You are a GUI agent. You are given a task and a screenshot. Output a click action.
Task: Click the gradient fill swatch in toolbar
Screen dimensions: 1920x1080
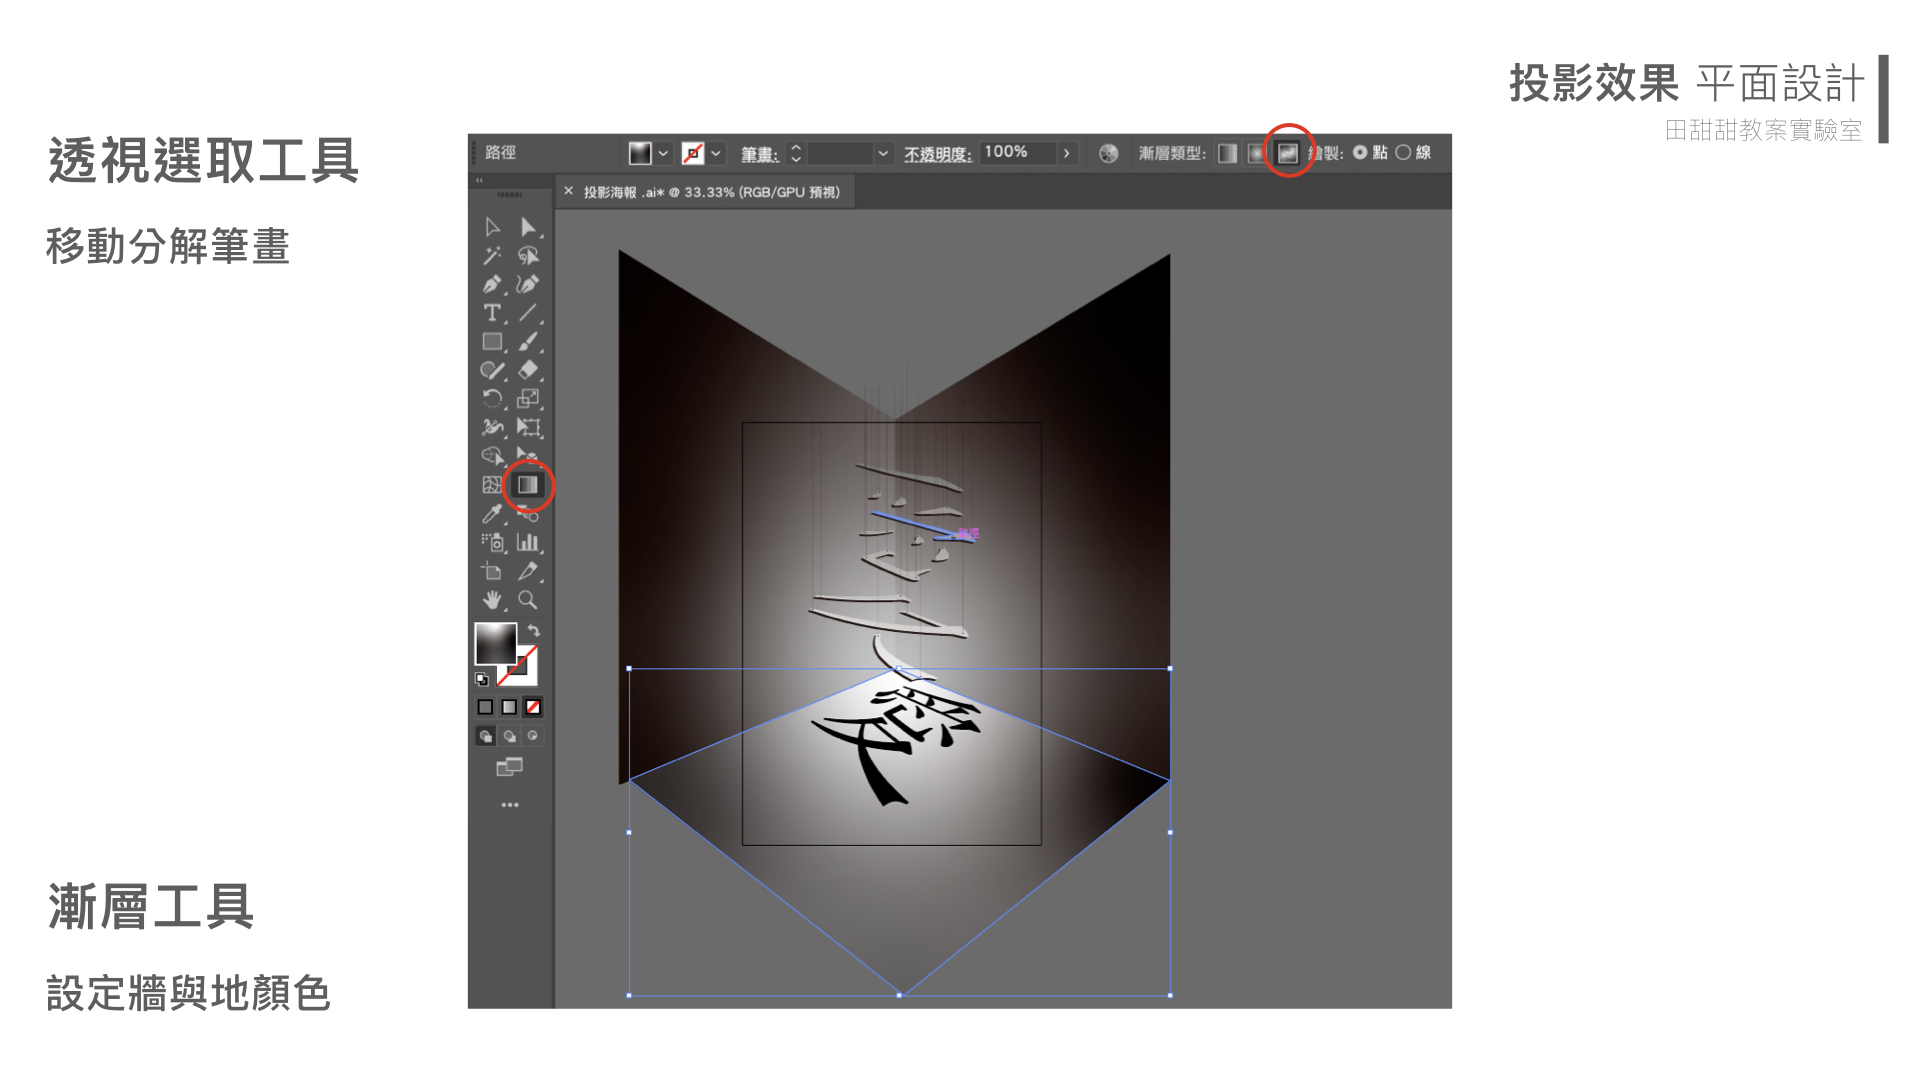tap(495, 643)
